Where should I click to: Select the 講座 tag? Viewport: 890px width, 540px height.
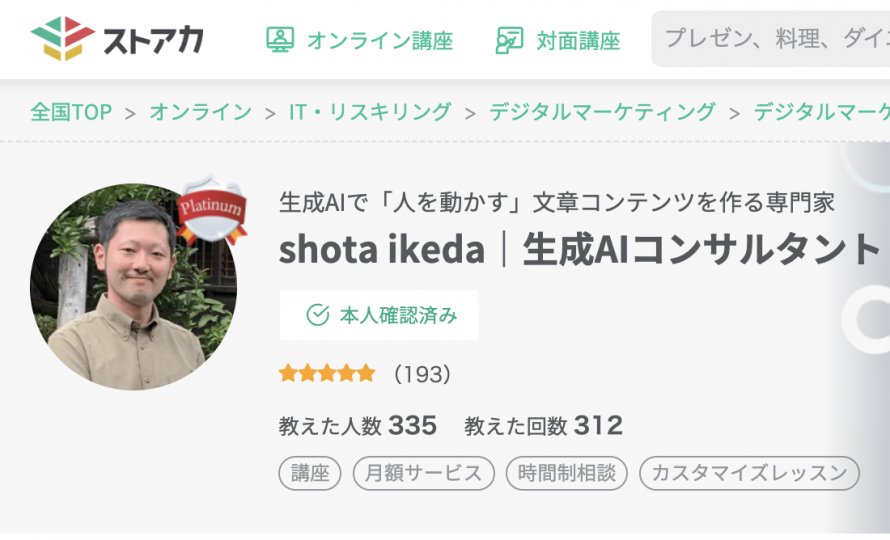pyautogui.click(x=310, y=473)
